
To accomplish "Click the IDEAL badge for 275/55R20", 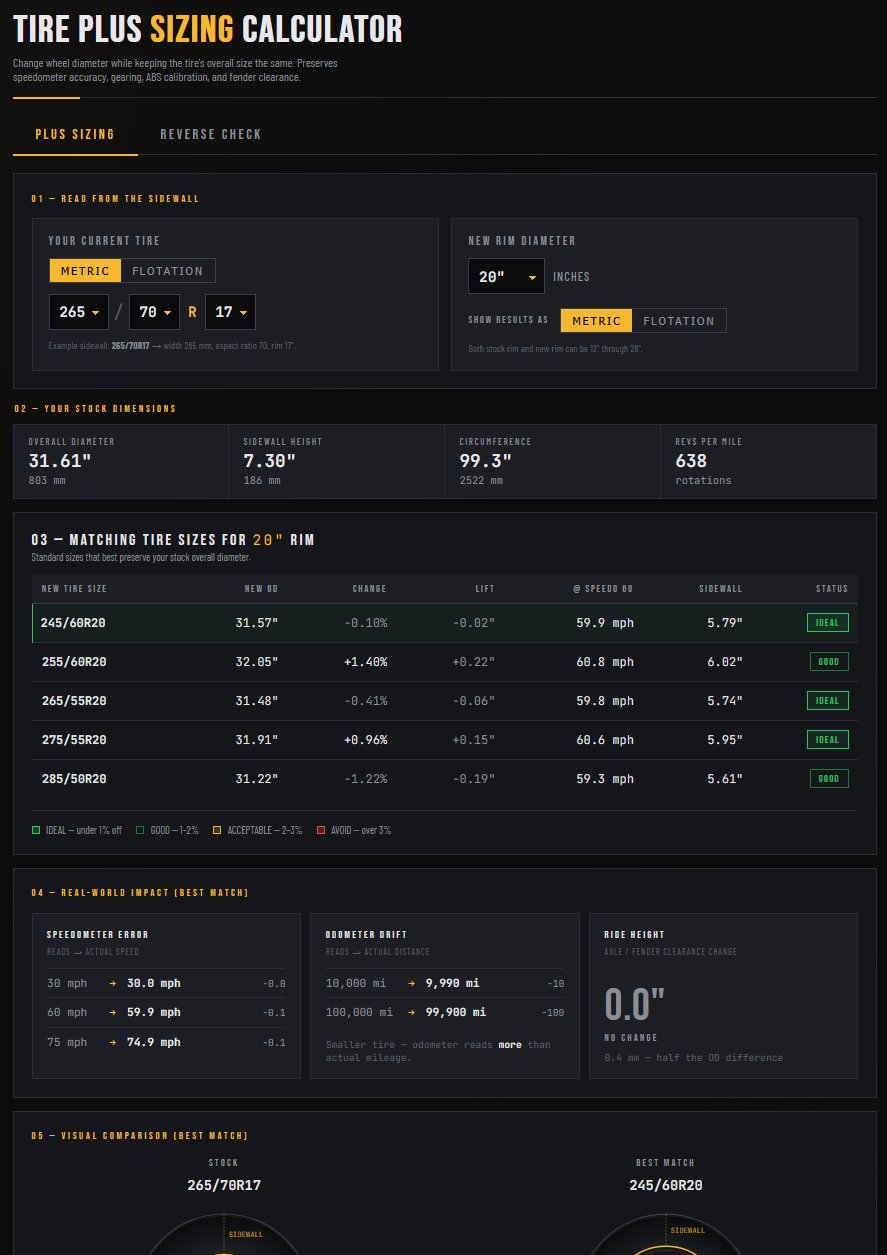I will 828,740.
